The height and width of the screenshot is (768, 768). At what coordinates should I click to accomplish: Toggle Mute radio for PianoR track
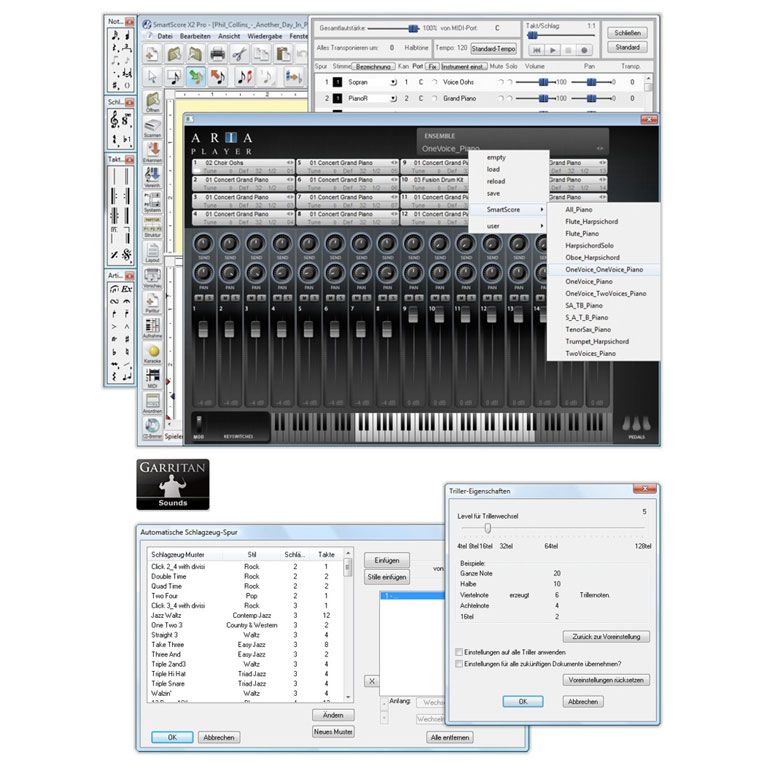coord(501,98)
